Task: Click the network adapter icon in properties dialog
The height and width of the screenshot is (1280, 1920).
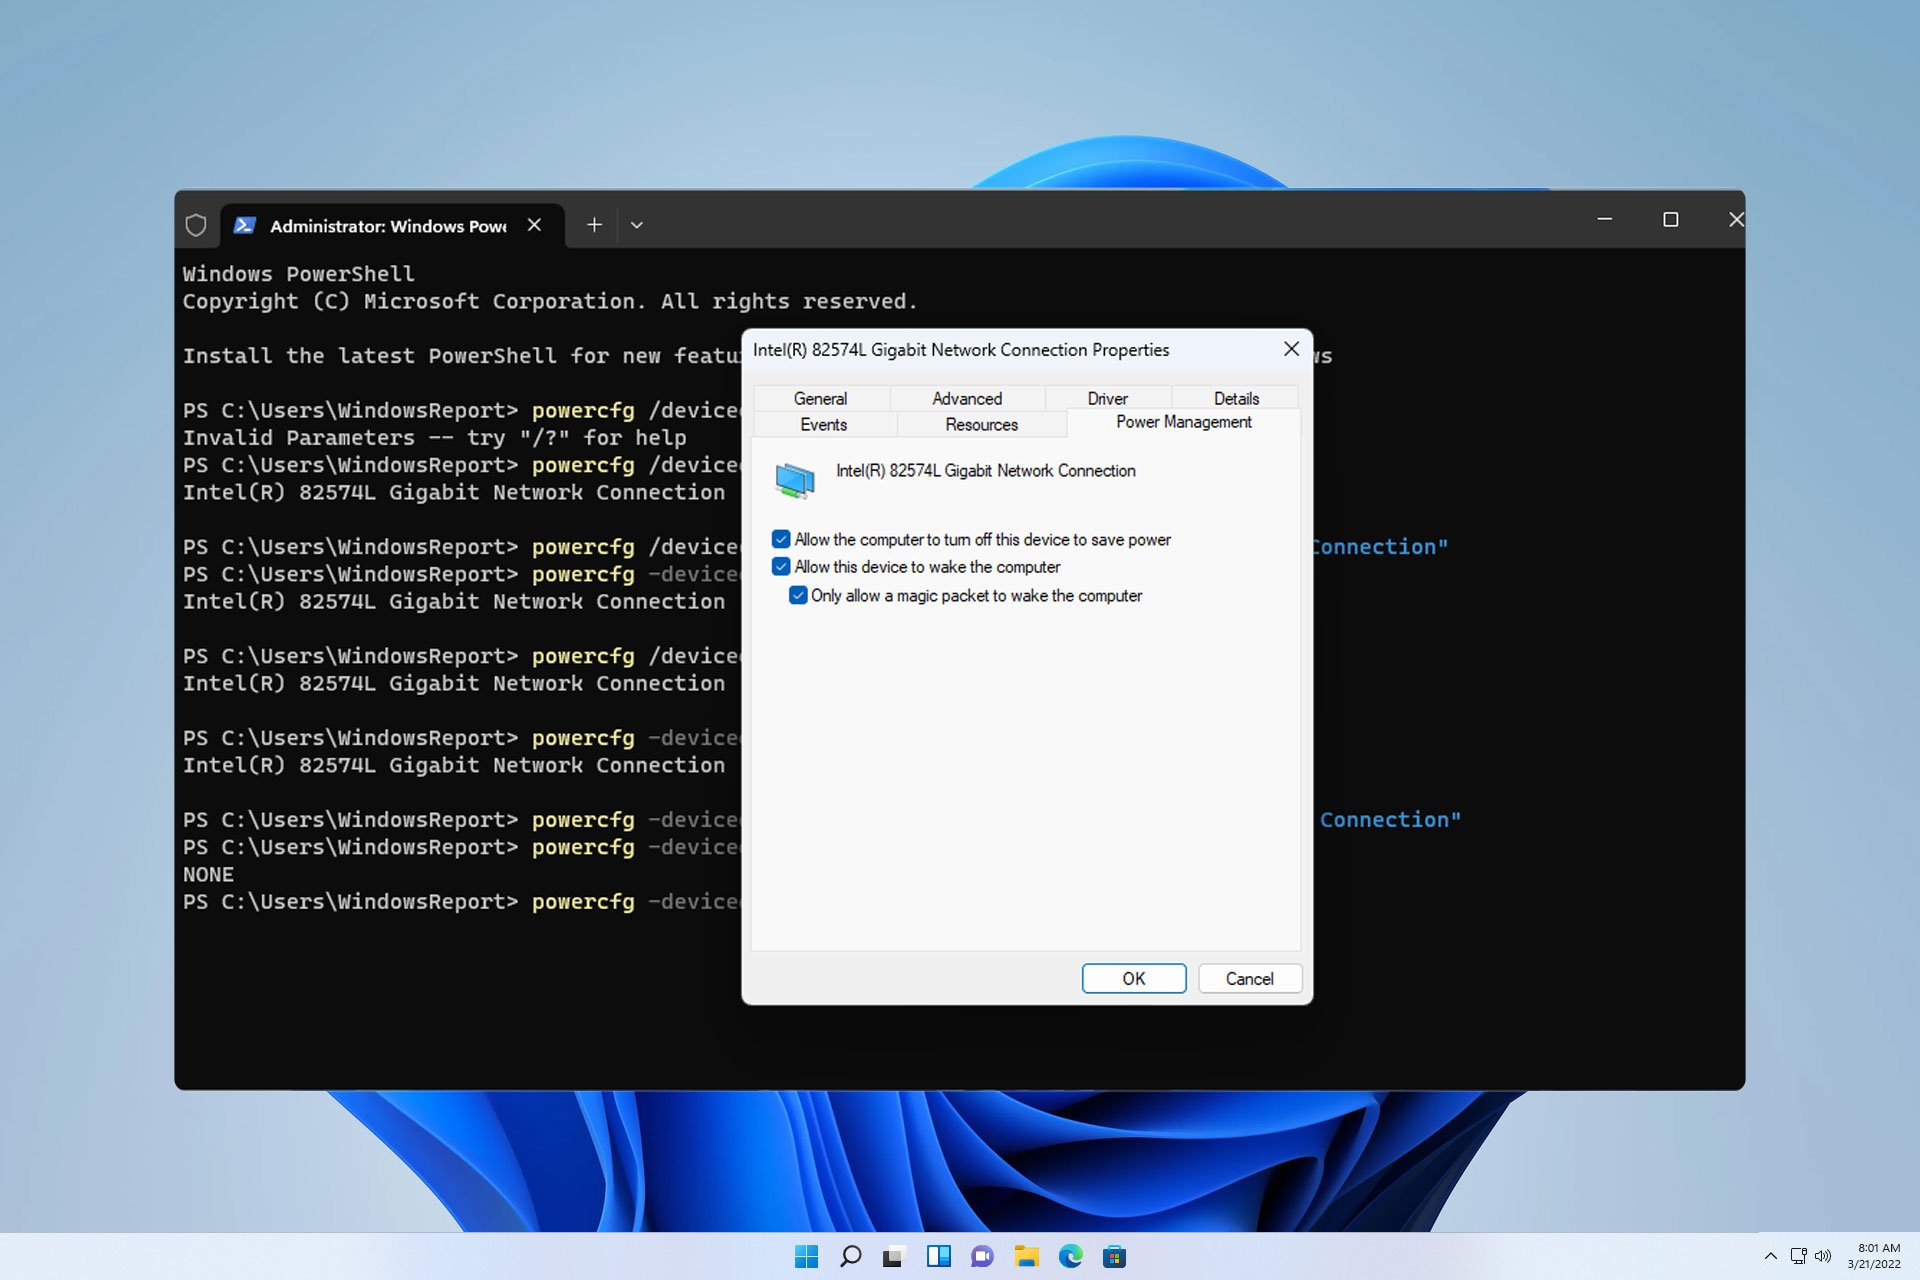Action: click(x=795, y=480)
